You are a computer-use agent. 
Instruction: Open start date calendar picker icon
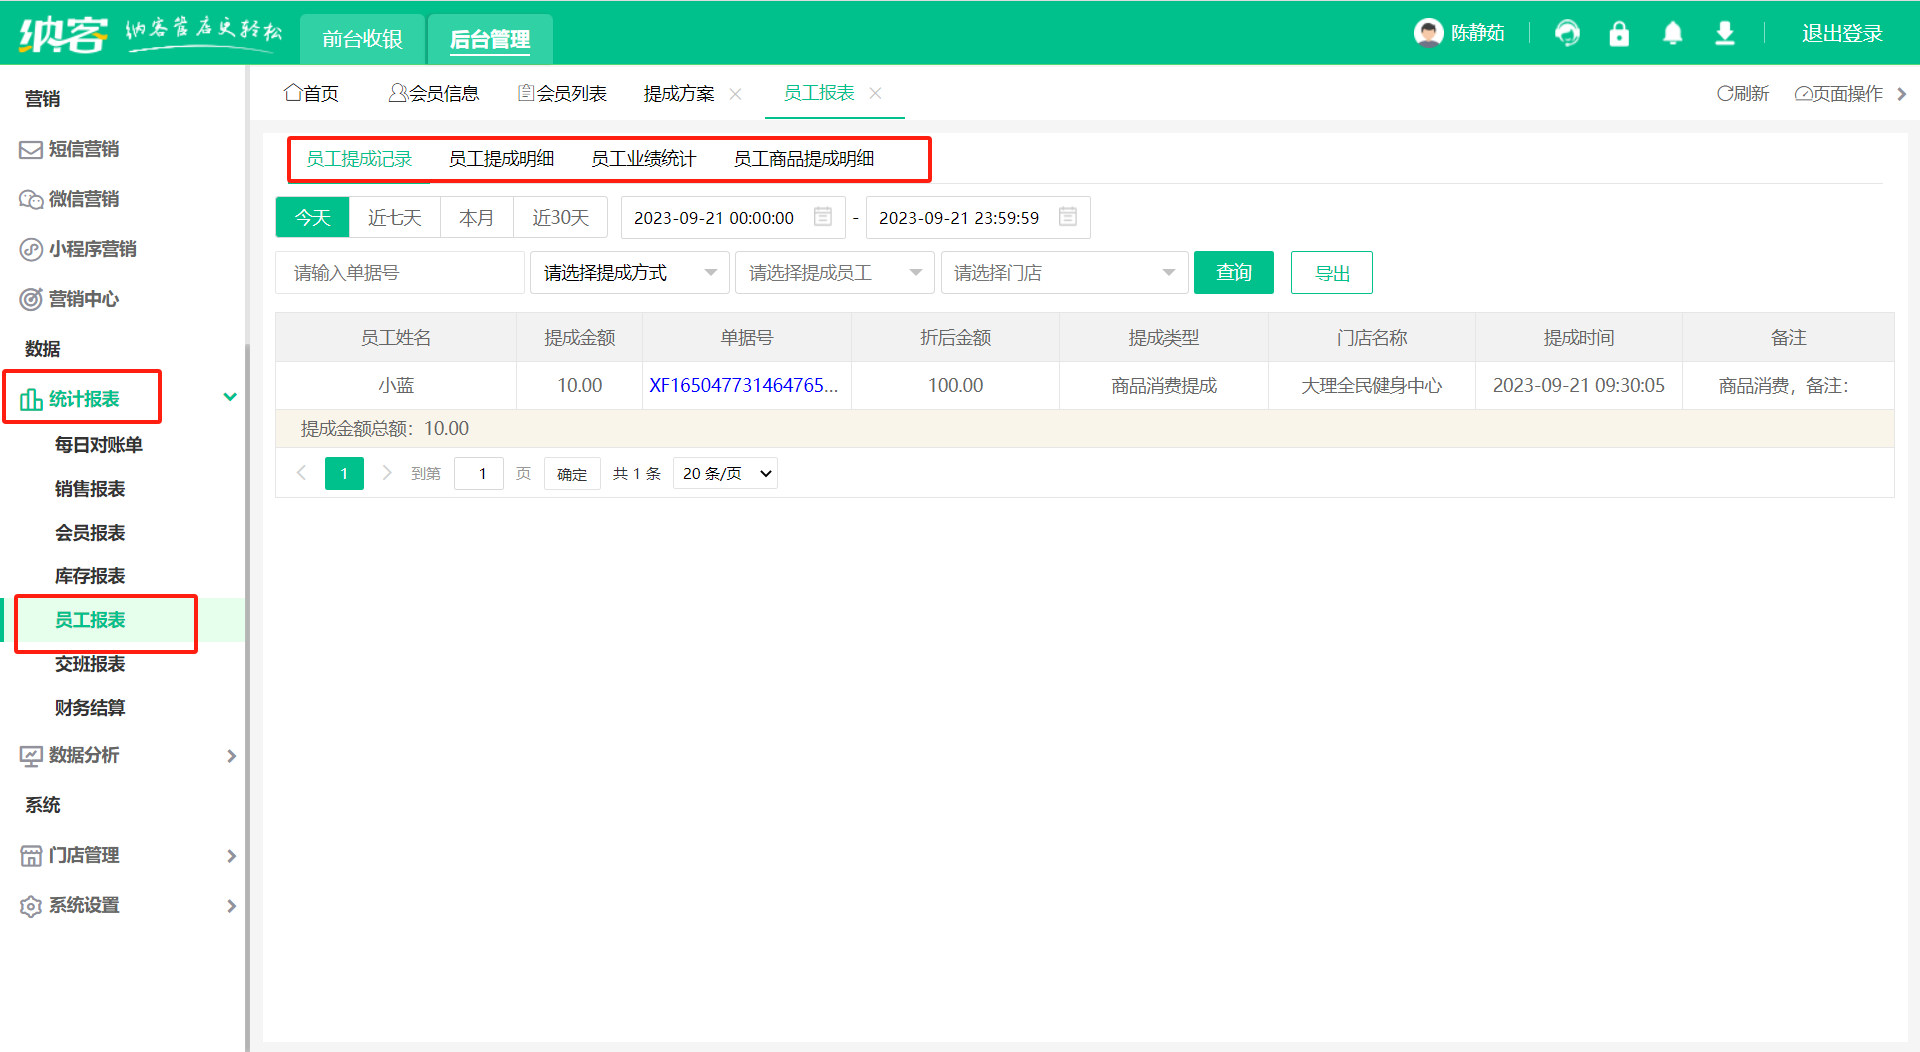[823, 217]
